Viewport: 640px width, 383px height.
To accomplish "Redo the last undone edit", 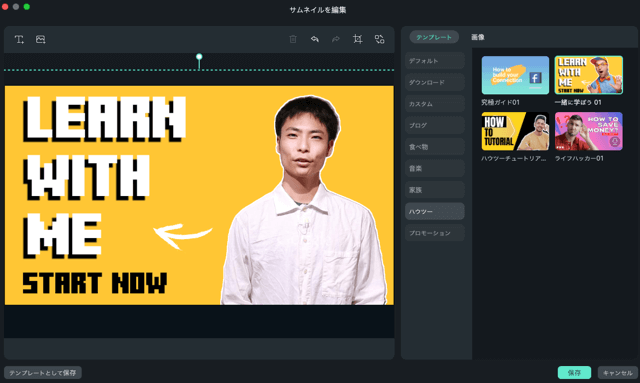I will click(336, 39).
